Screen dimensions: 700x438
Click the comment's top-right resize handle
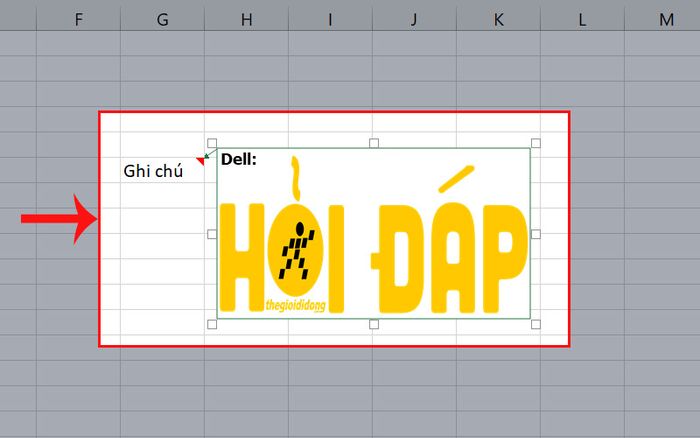coord(536,143)
